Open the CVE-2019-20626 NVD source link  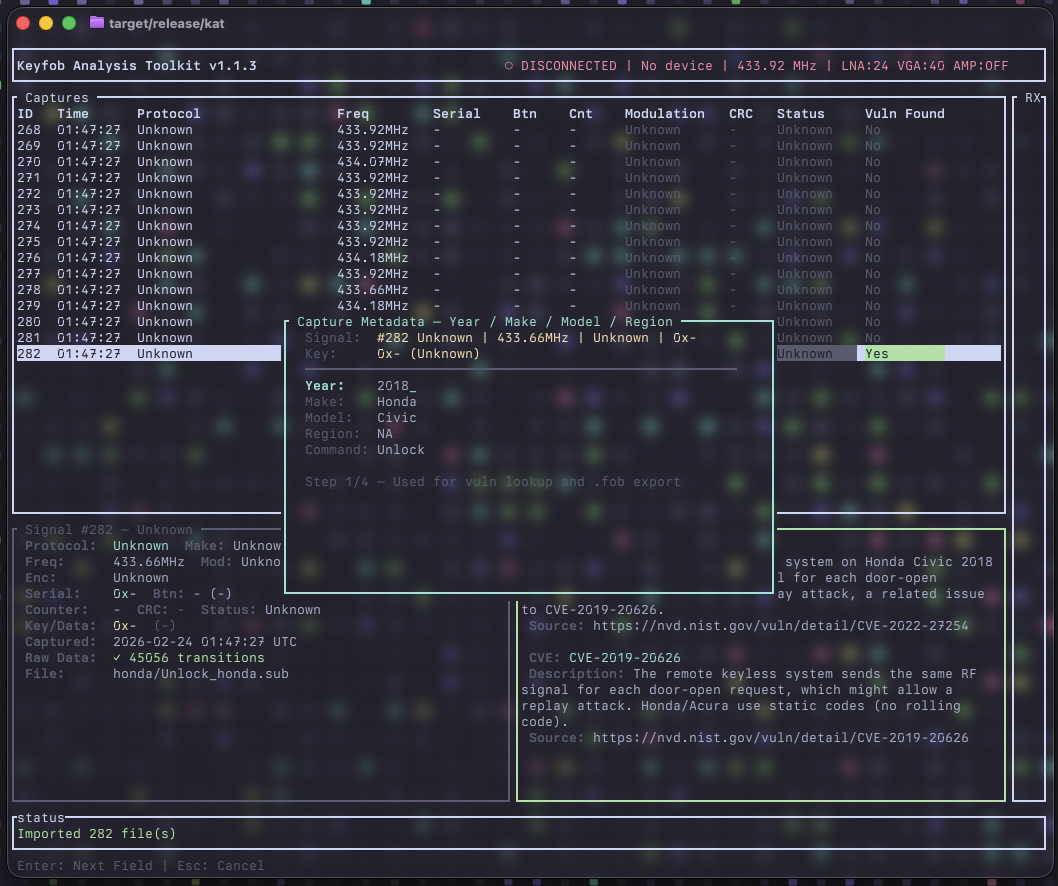(781, 738)
